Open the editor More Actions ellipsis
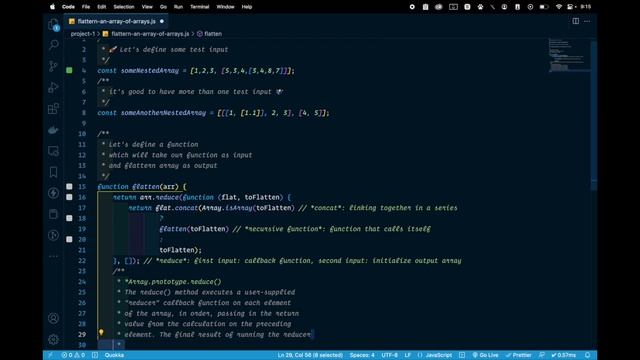Viewport: 640px width, 360px height. coord(587,21)
